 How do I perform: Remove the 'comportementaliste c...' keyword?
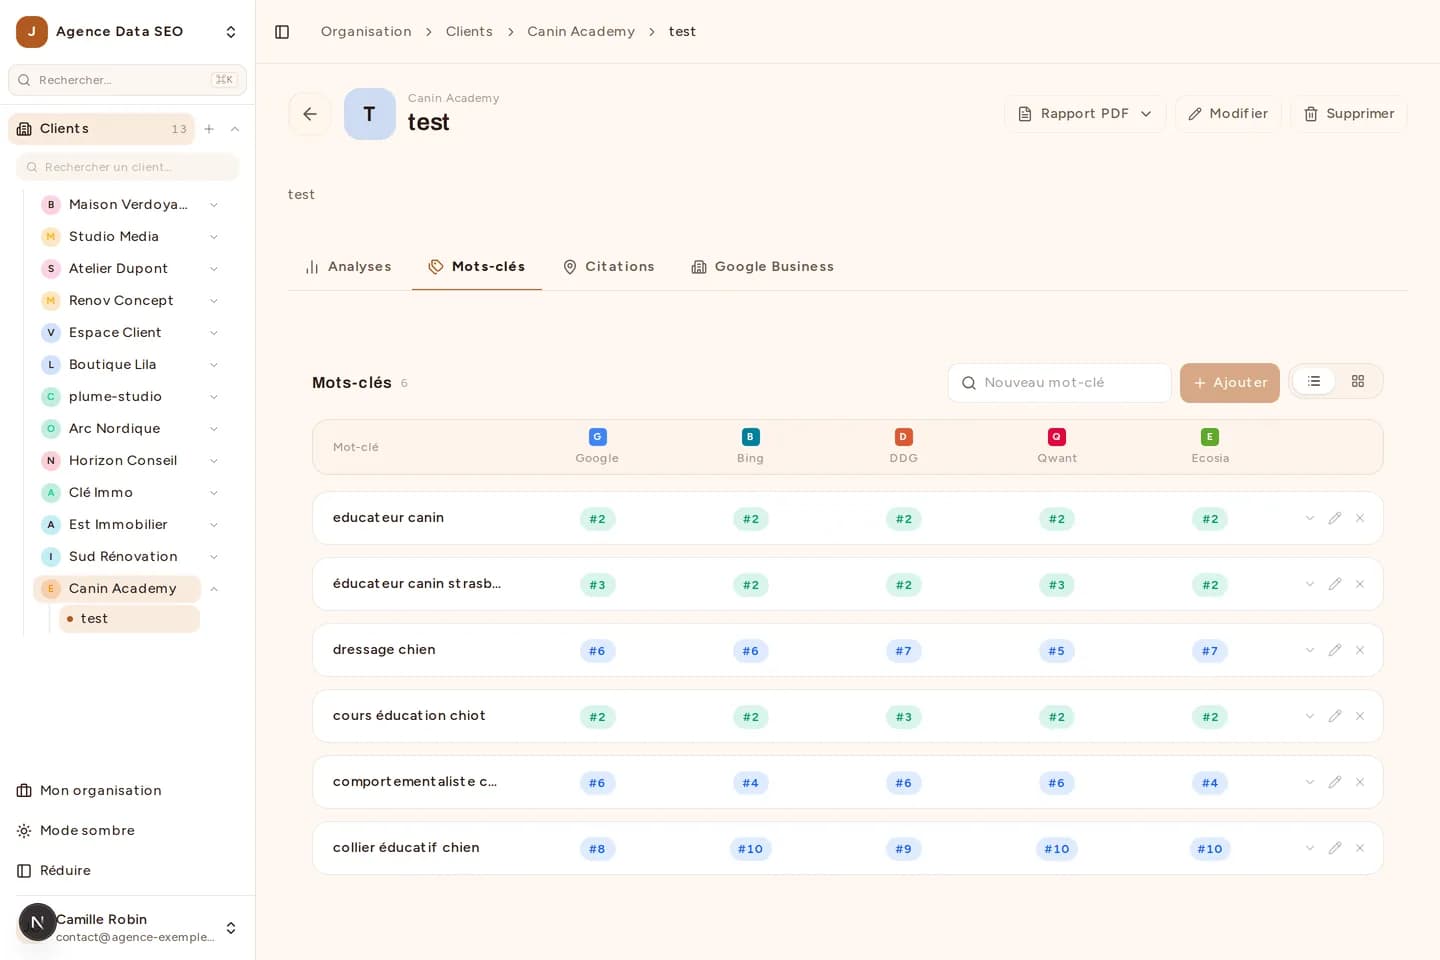[x=1360, y=782]
